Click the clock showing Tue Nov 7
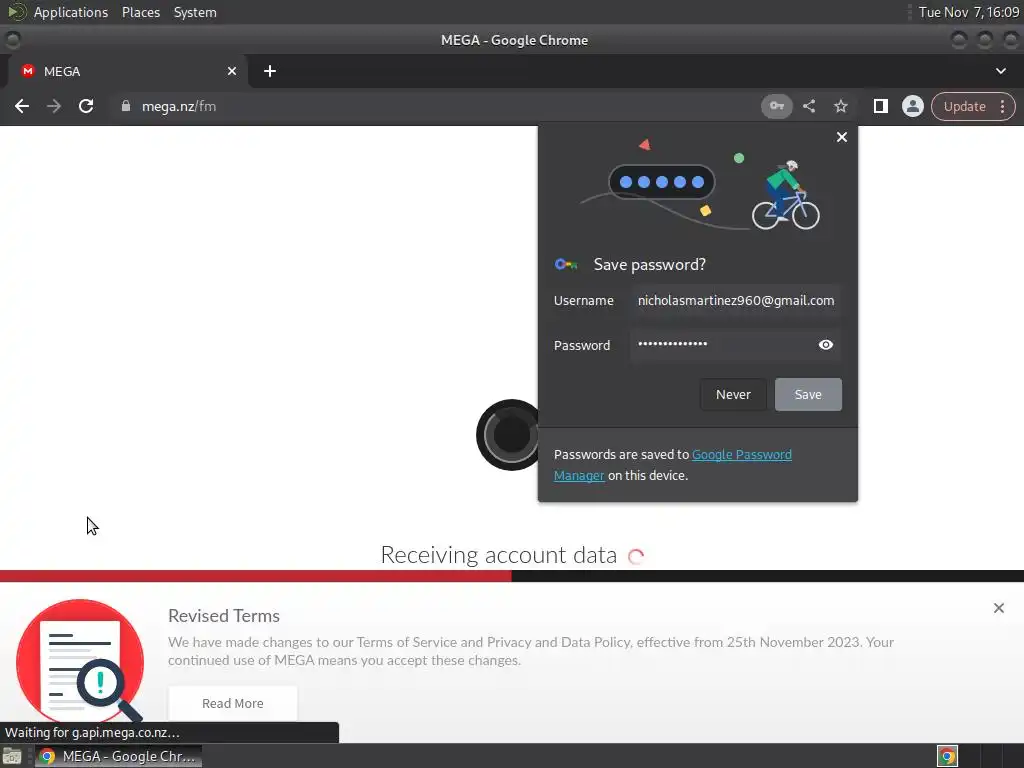This screenshot has width=1024, height=768. click(968, 12)
